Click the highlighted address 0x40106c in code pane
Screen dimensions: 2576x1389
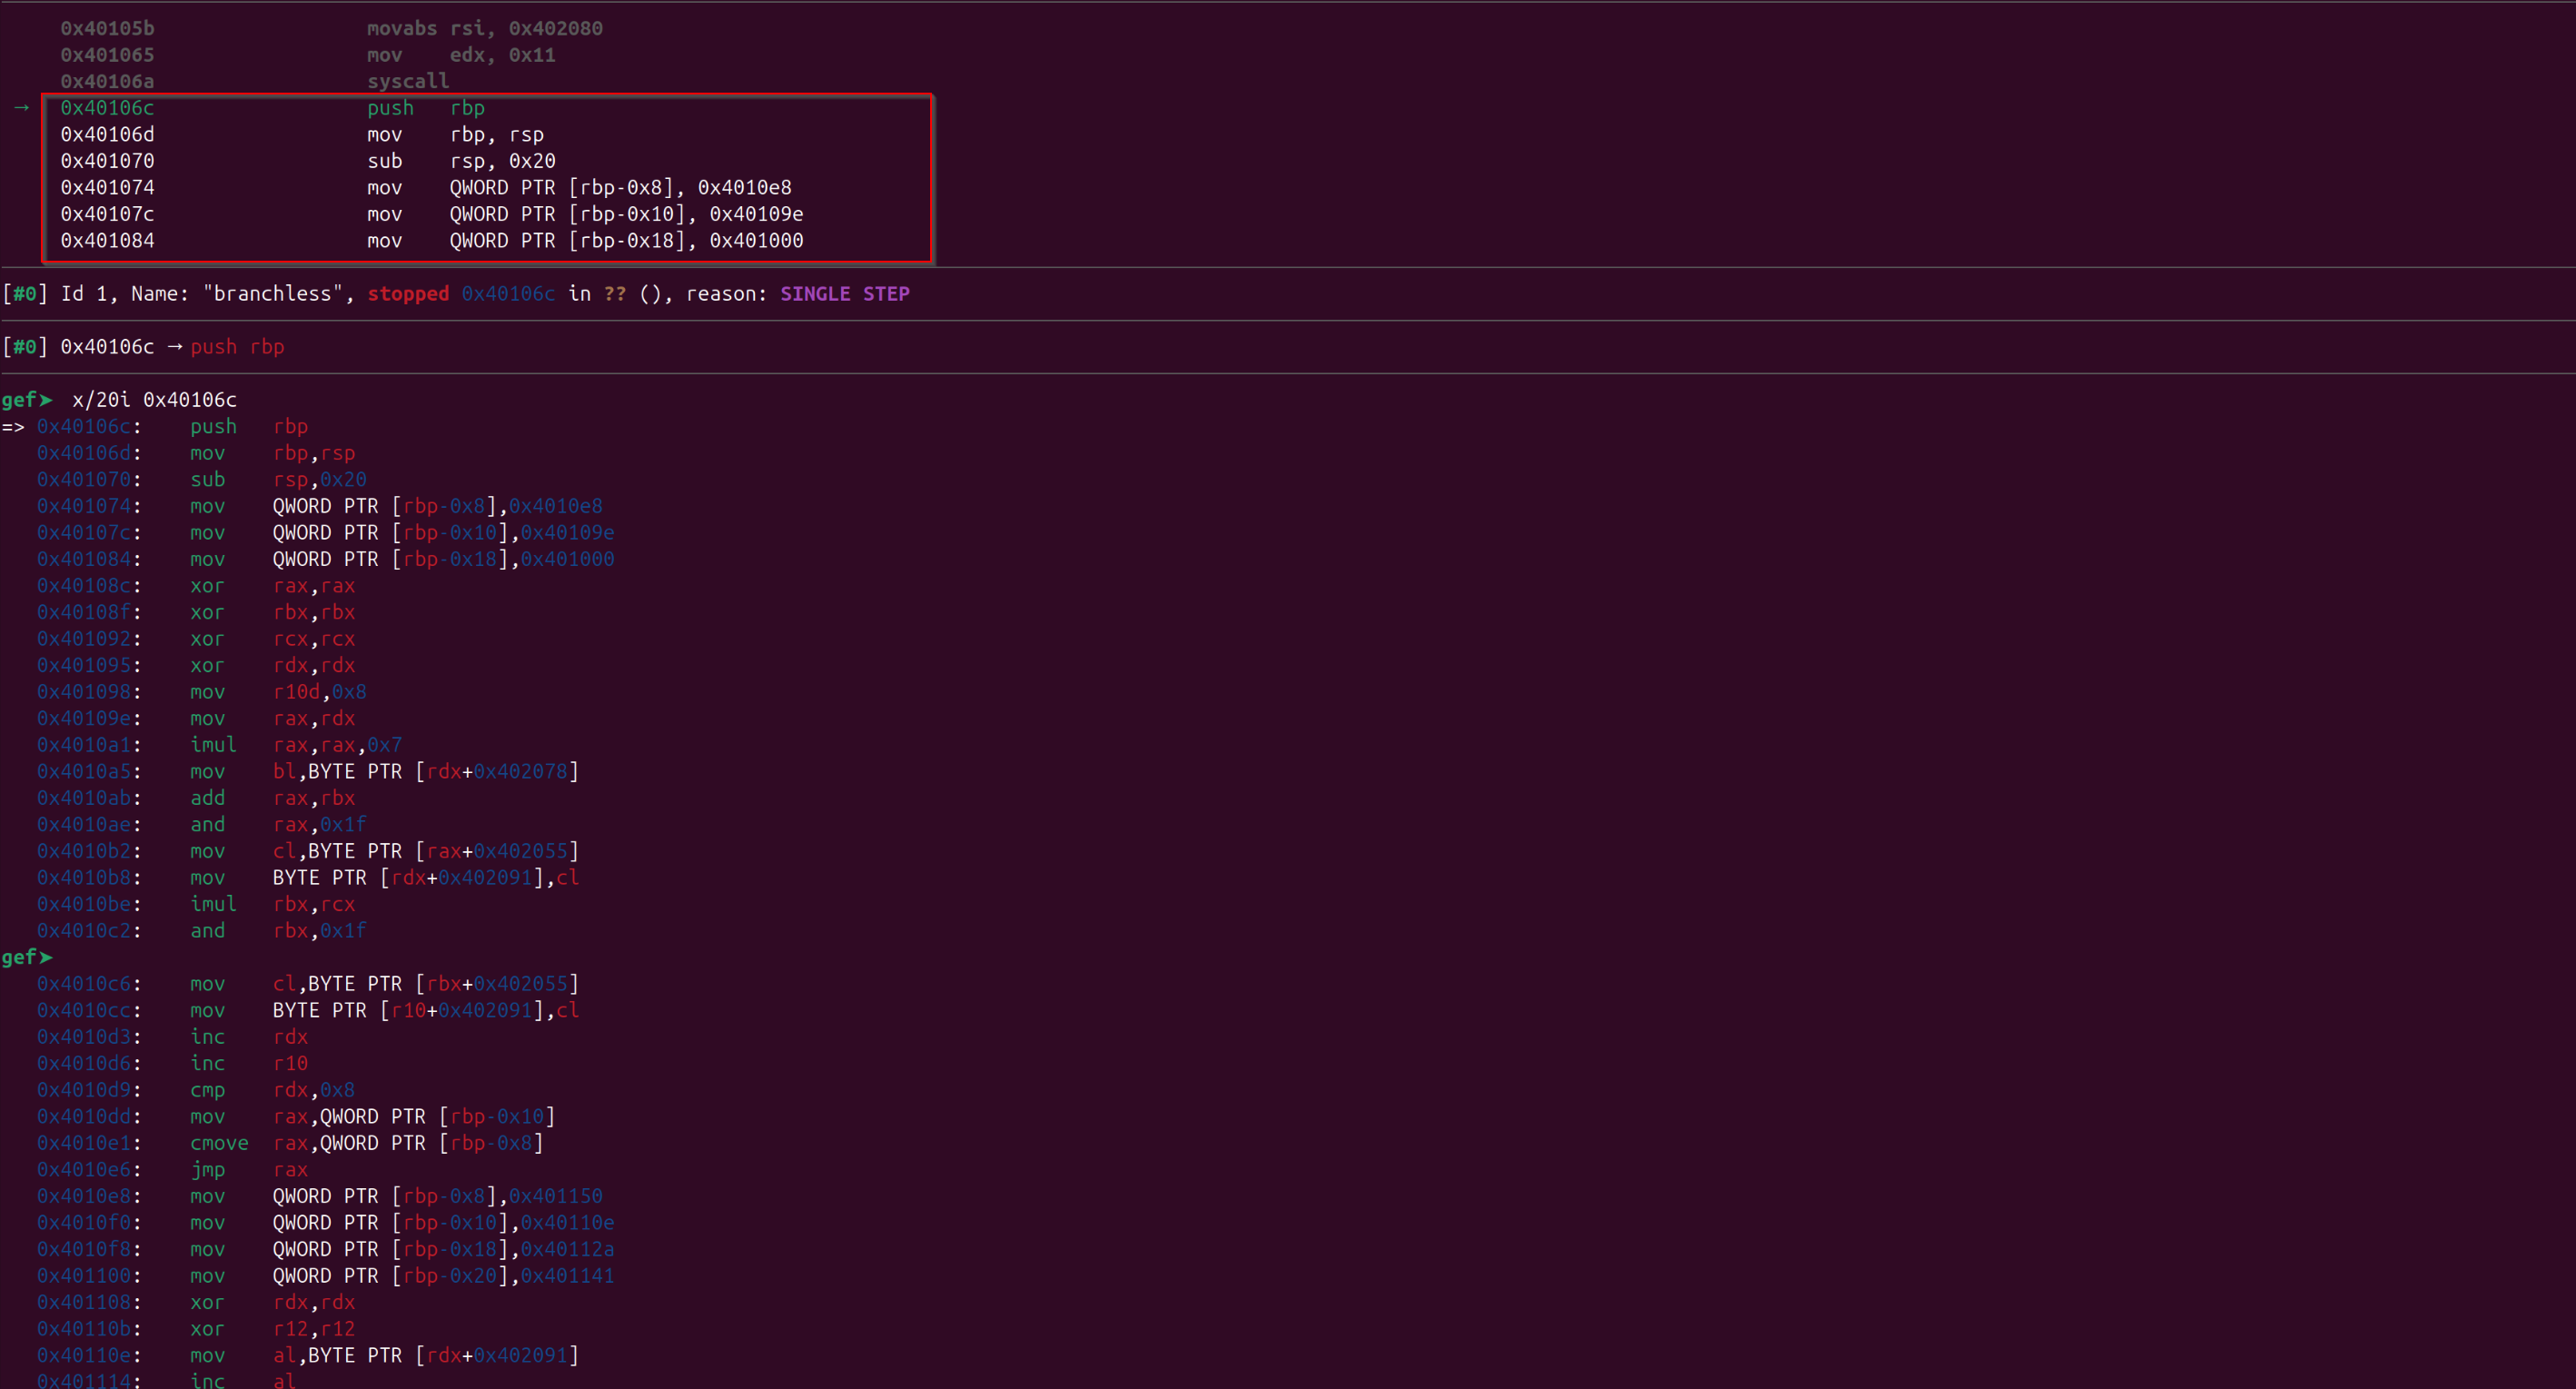coord(107,108)
